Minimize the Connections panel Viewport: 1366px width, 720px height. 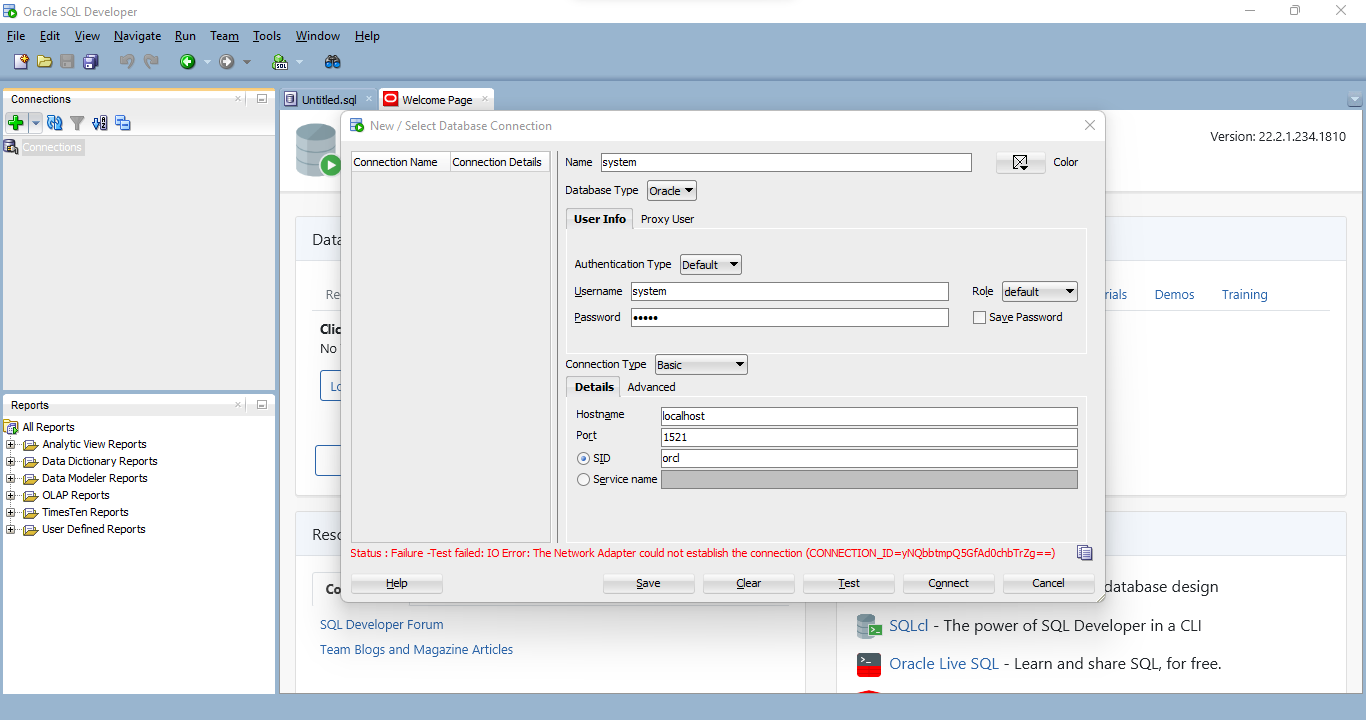click(x=262, y=99)
